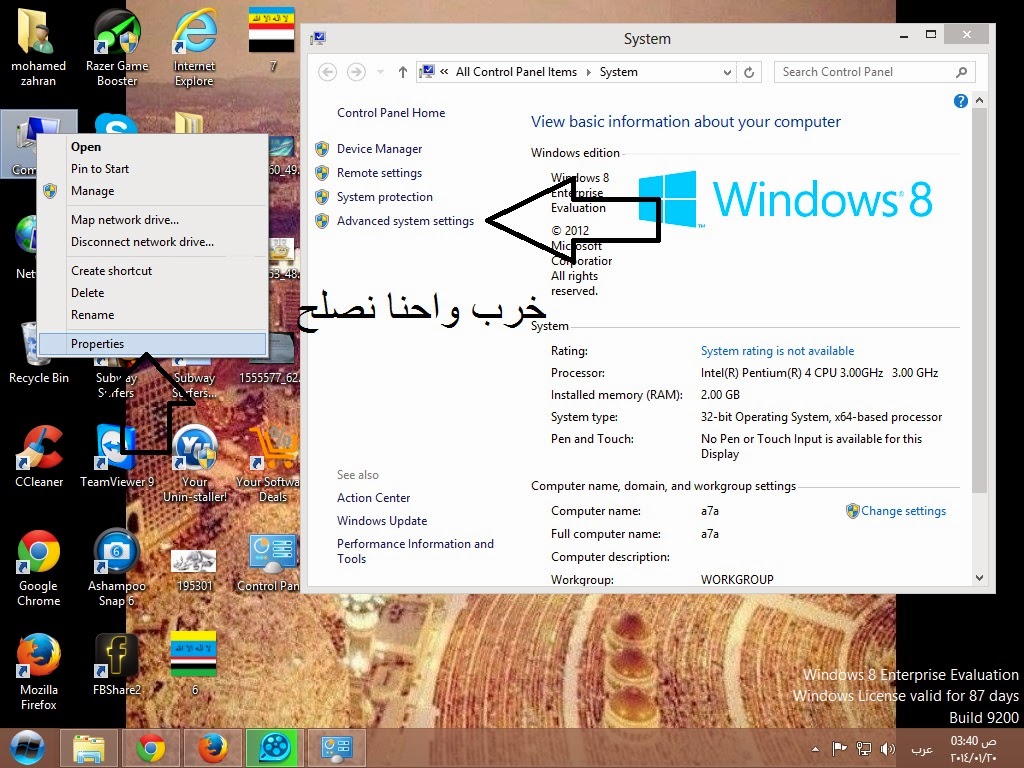Open the volume speaker tray icon
This screenshot has height=768, width=1024.
888,749
